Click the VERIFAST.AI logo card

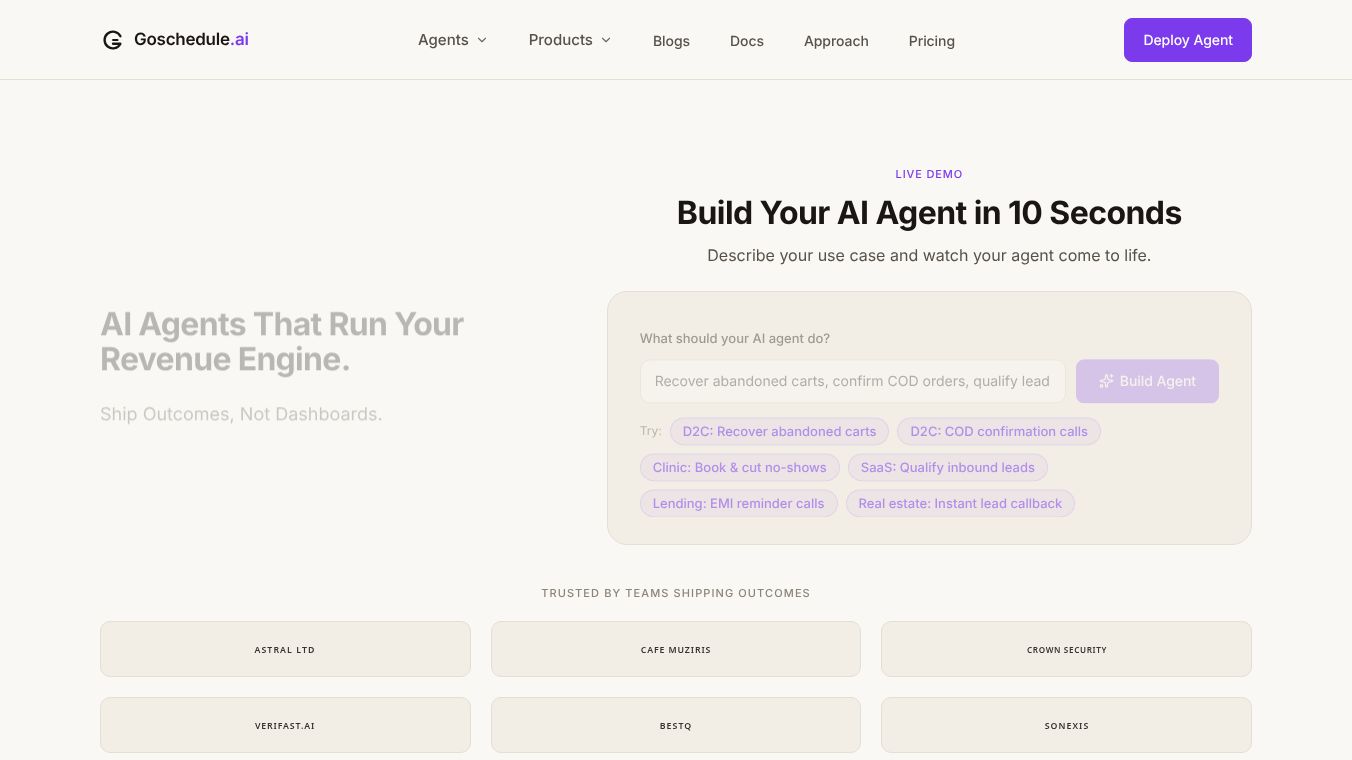[285, 725]
